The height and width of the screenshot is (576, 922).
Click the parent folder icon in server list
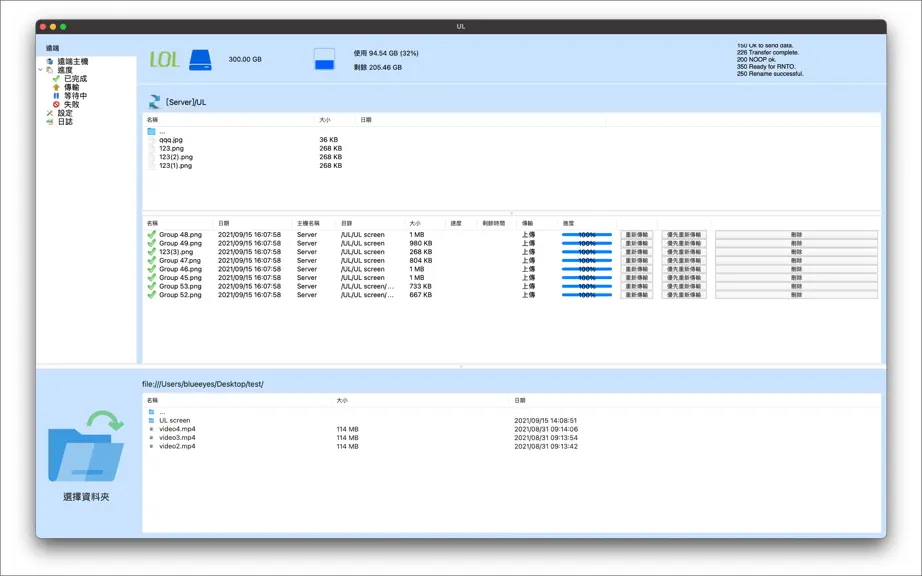(152, 132)
